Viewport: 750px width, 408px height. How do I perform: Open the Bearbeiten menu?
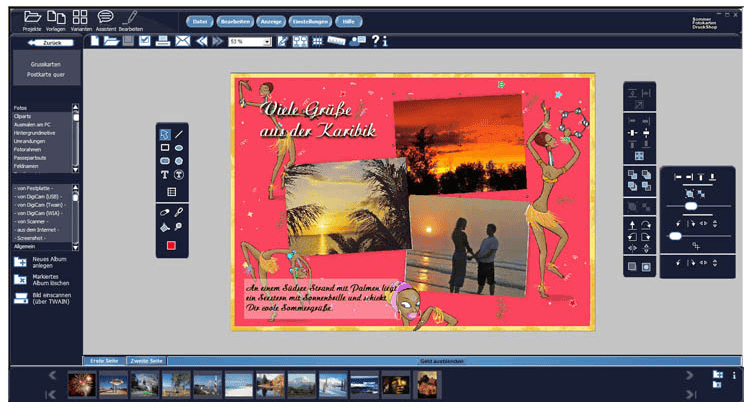[234, 21]
